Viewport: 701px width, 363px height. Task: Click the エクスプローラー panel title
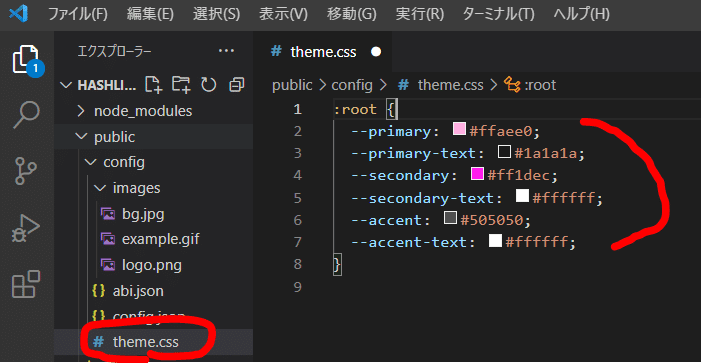click(x=114, y=52)
